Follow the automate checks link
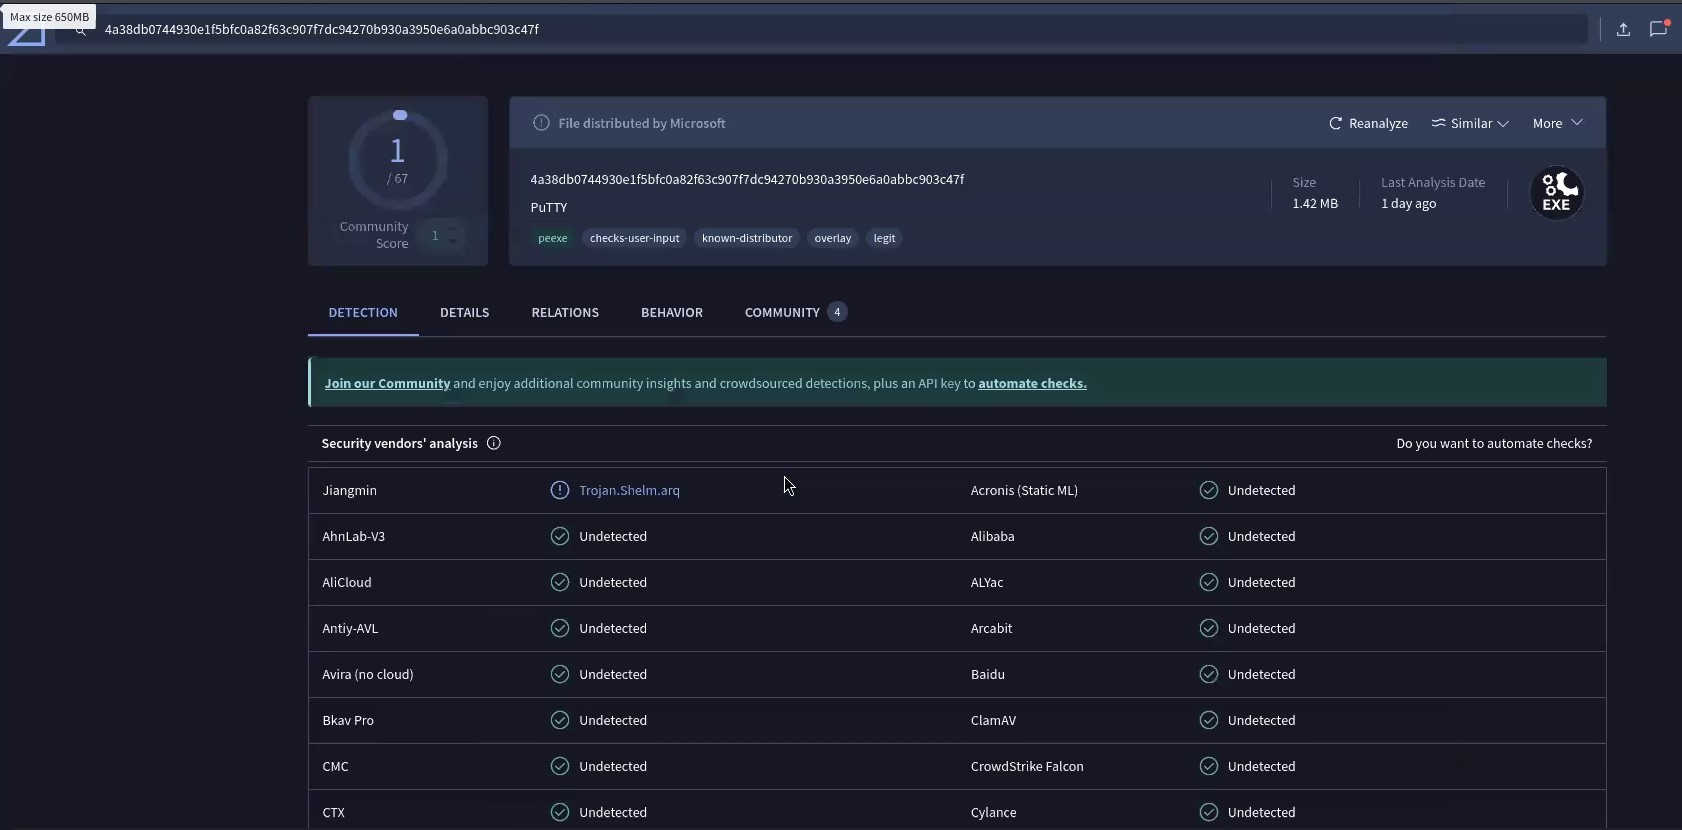 tap(1032, 383)
